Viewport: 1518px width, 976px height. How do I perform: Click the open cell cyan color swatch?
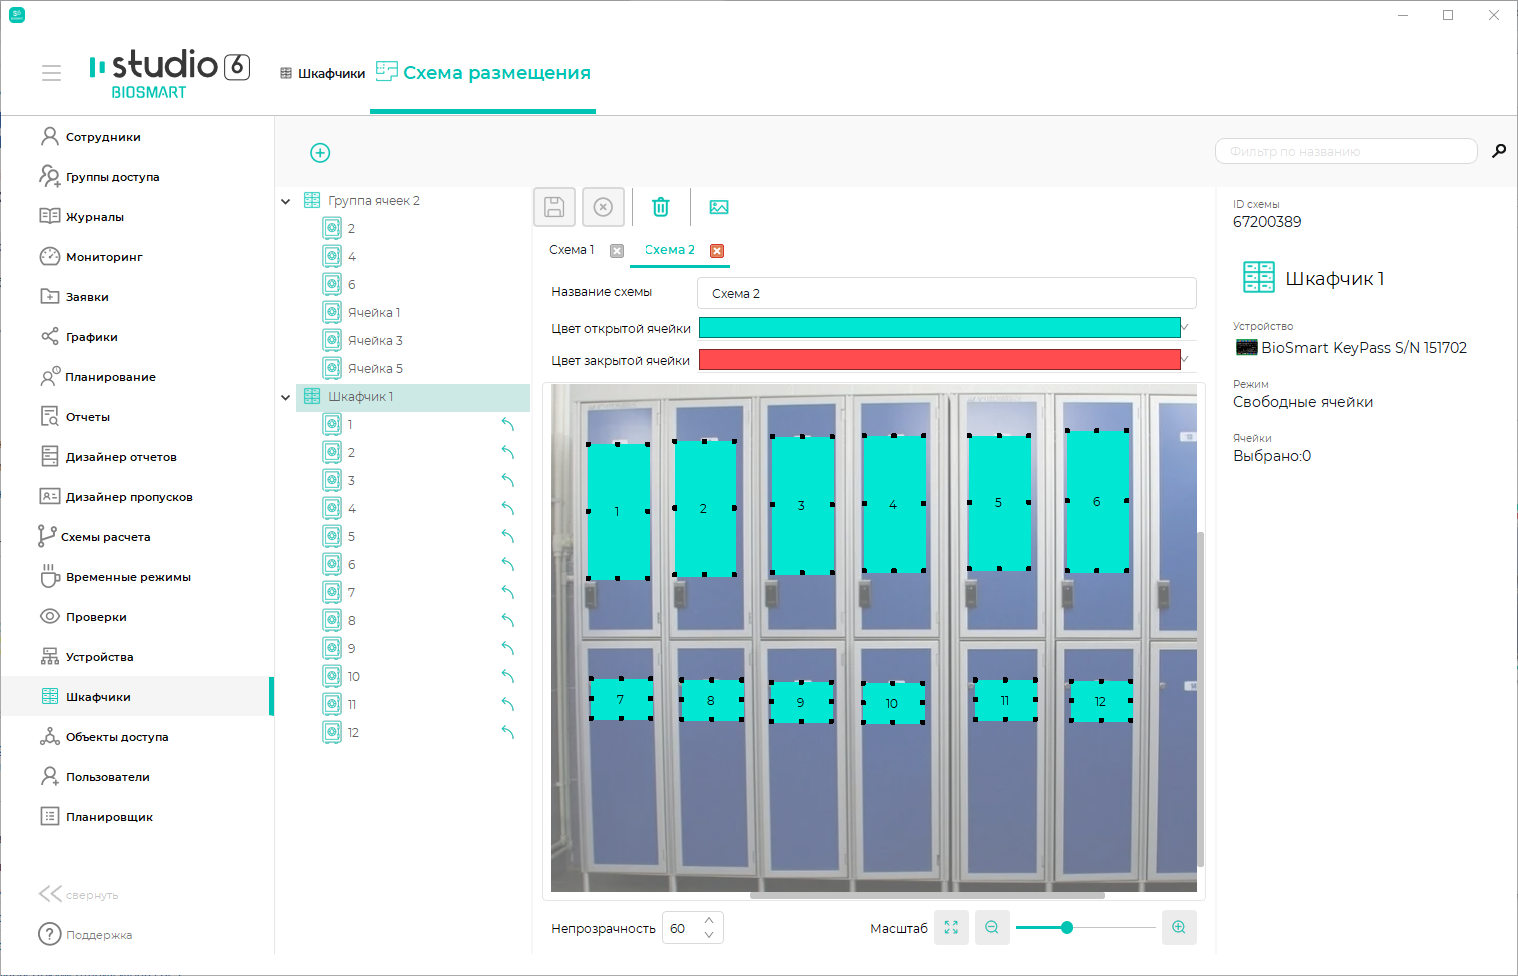(x=939, y=327)
